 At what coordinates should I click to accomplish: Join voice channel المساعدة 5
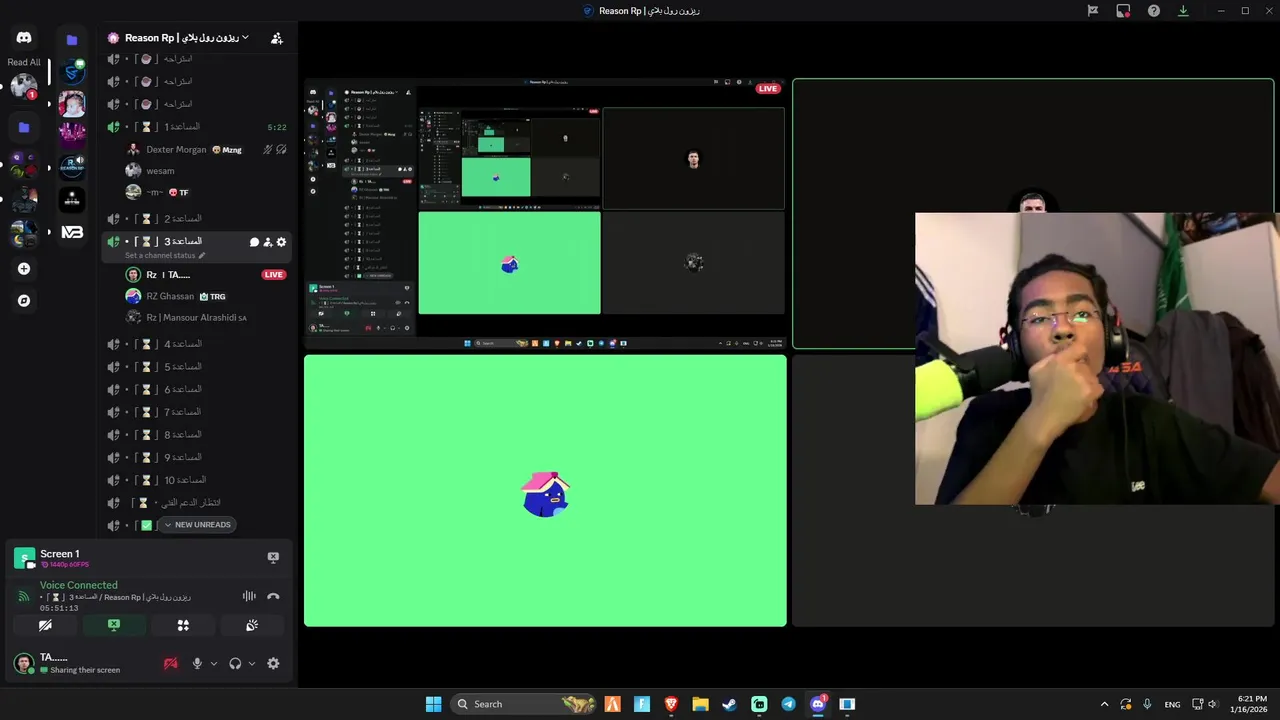click(x=198, y=367)
